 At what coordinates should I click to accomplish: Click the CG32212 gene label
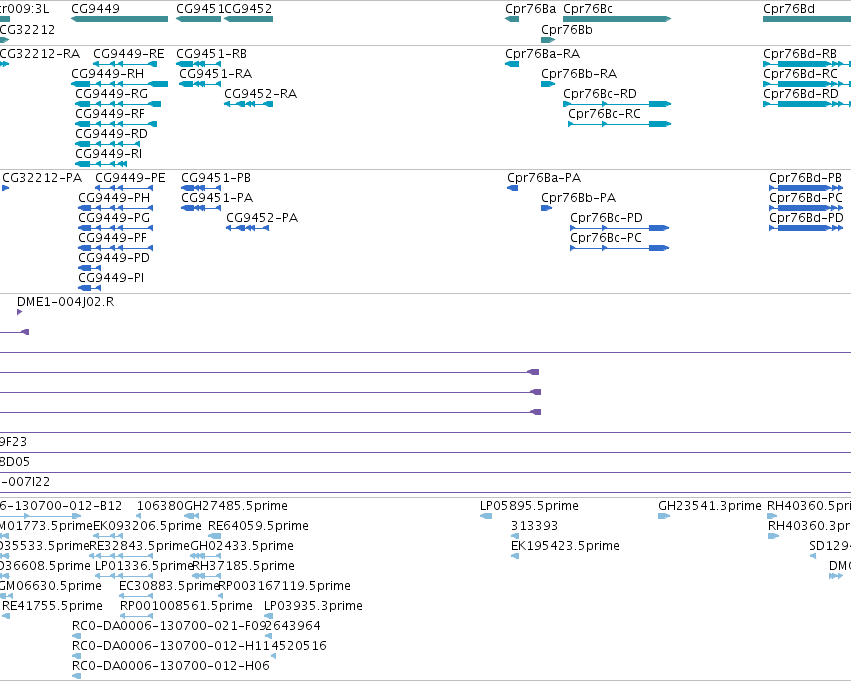tap(27, 30)
